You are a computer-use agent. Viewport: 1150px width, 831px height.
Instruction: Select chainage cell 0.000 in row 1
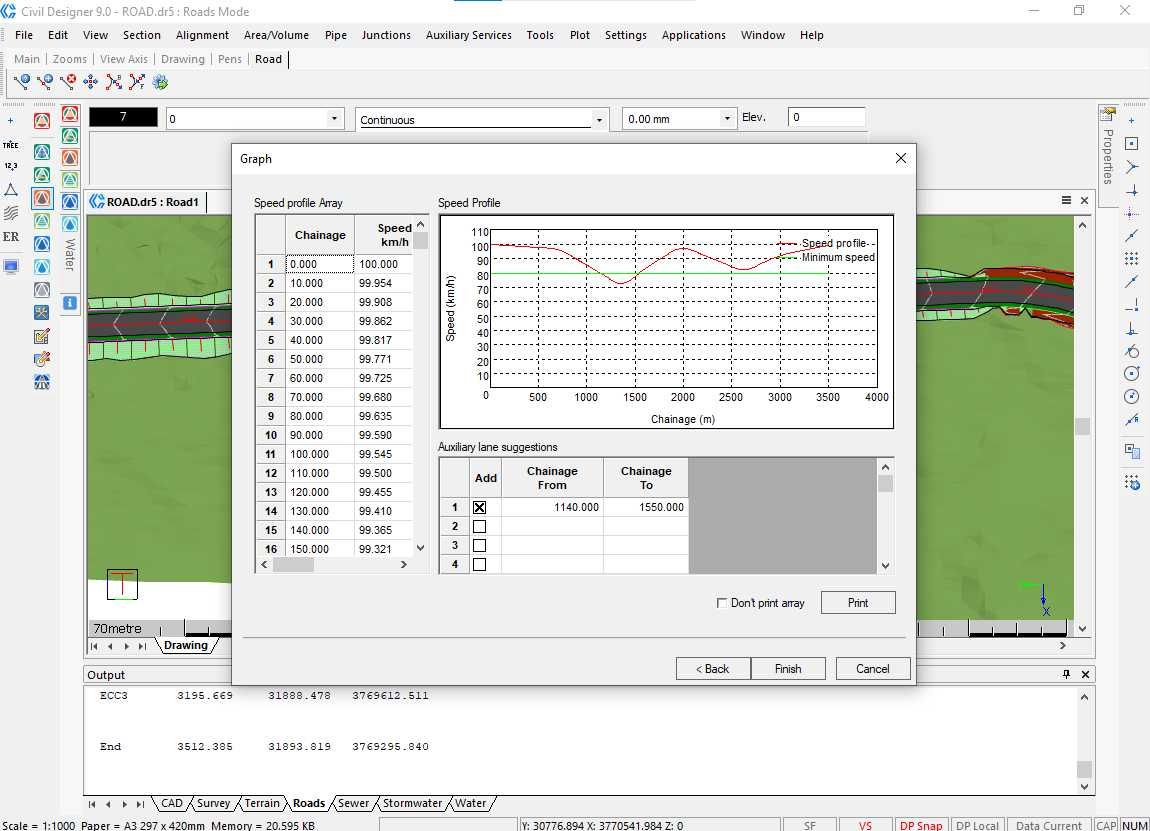(320, 264)
